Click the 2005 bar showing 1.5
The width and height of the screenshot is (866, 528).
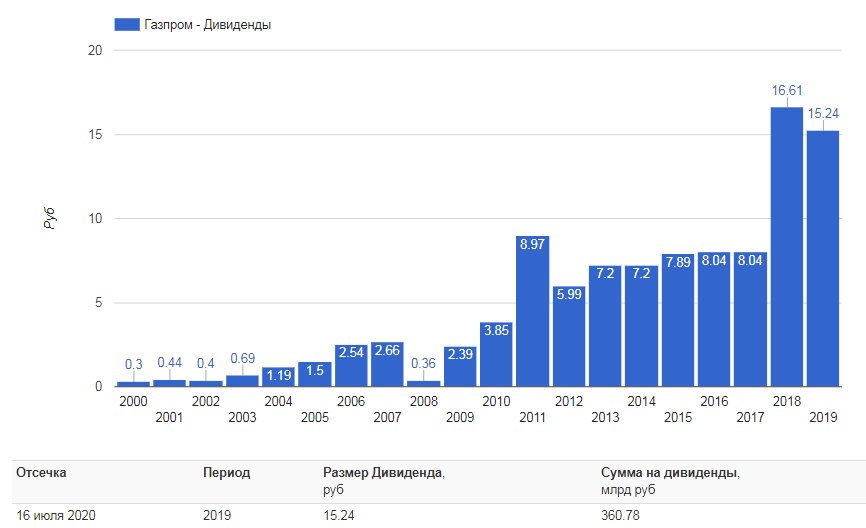pyautogui.click(x=315, y=374)
